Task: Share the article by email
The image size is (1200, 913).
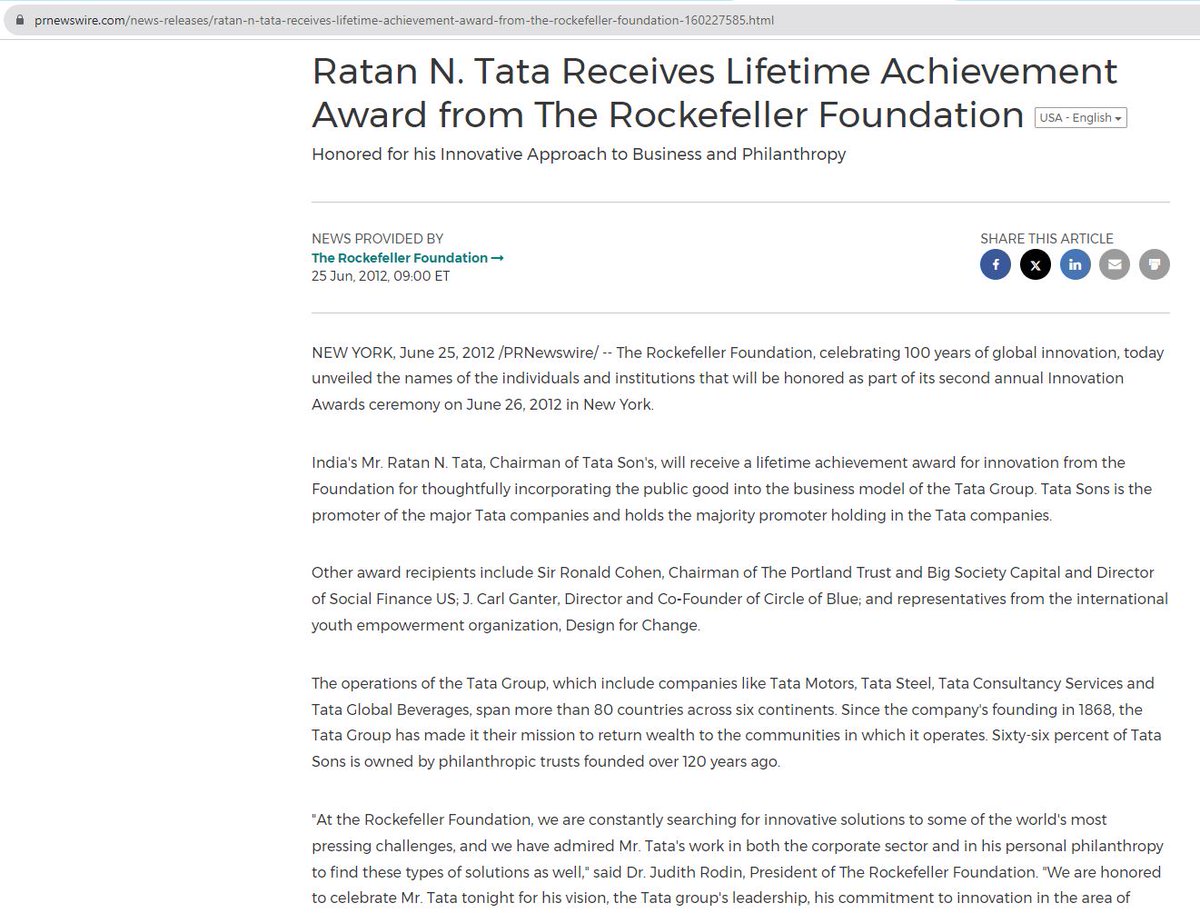Action: (1114, 265)
